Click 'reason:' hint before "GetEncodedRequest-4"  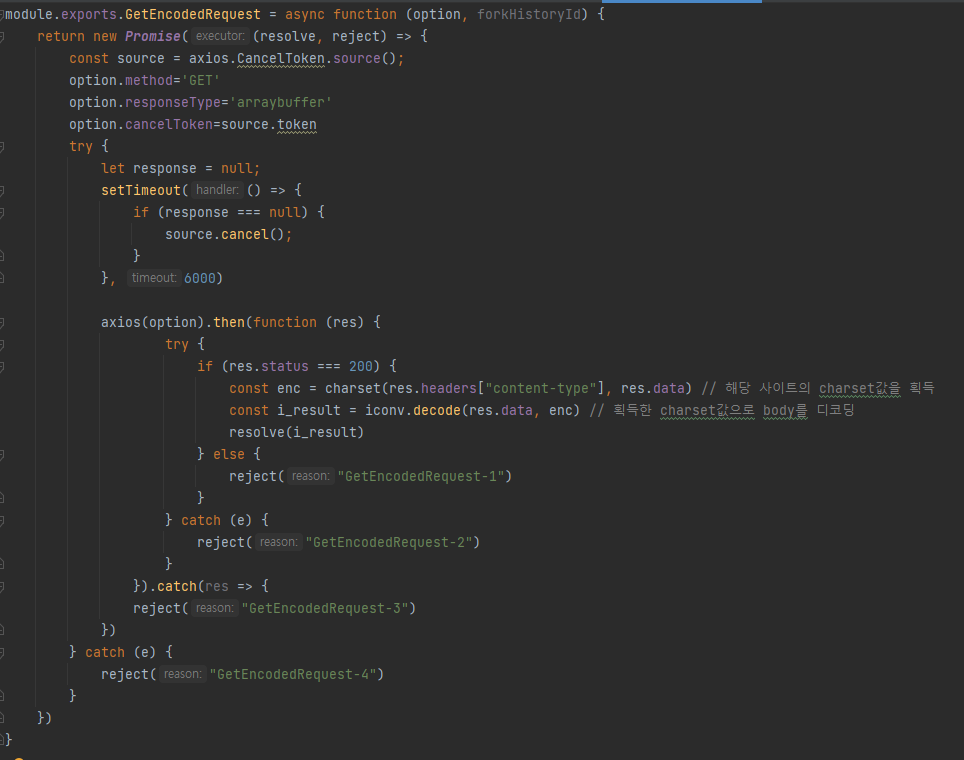(x=183, y=674)
